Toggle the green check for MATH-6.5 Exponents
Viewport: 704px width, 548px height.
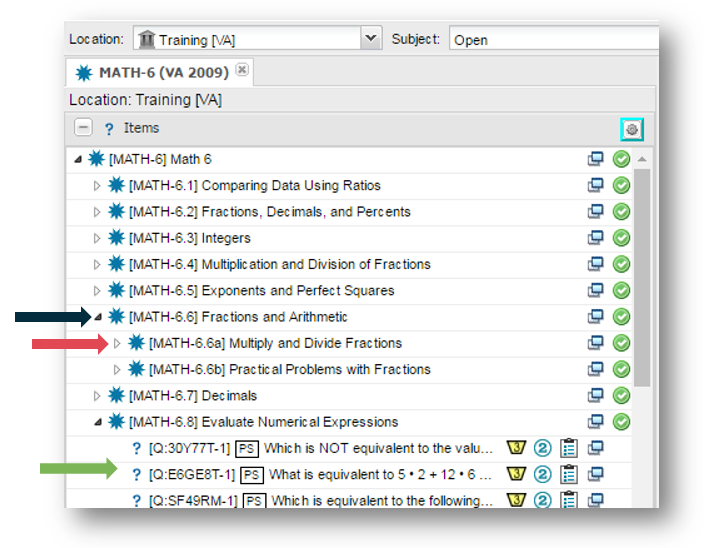(x=621, y=291)
